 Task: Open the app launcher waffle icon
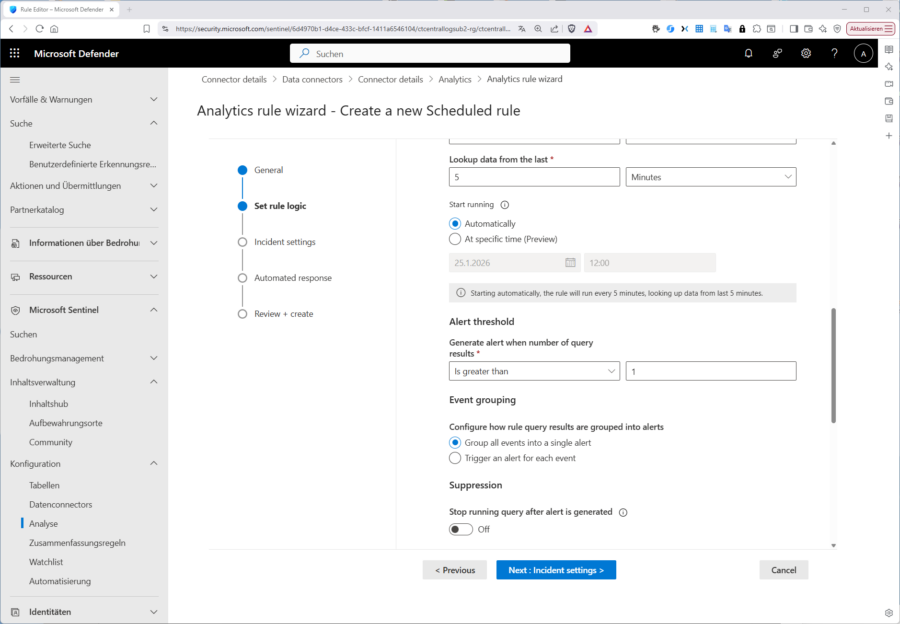point(14,53)
